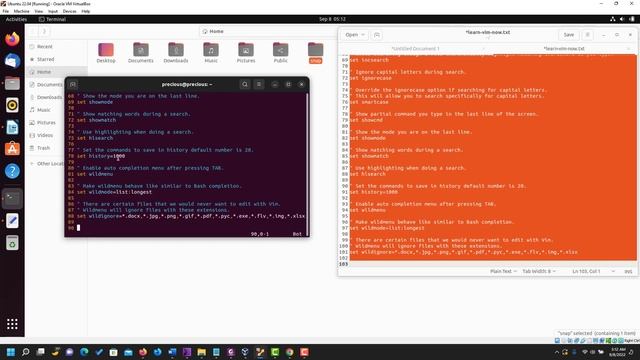Open Ln 103, Col 1 position dropdown
The image size is (640, 360).
point(593,271)
